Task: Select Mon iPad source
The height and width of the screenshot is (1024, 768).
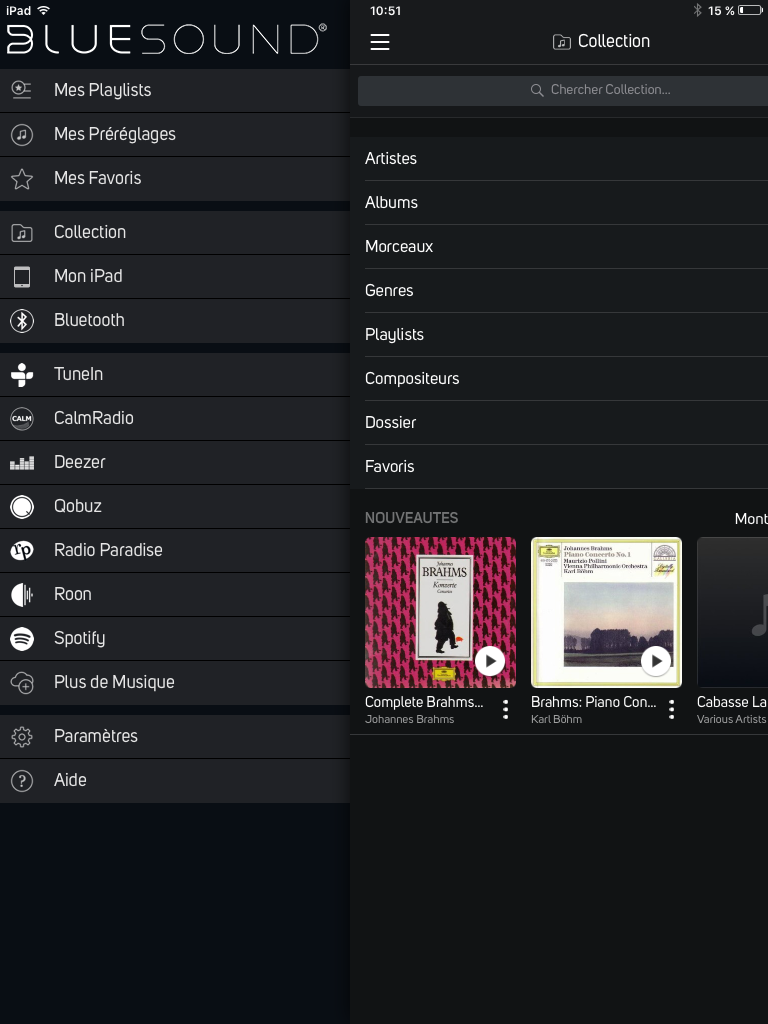Action: click(x=175, y=276)
